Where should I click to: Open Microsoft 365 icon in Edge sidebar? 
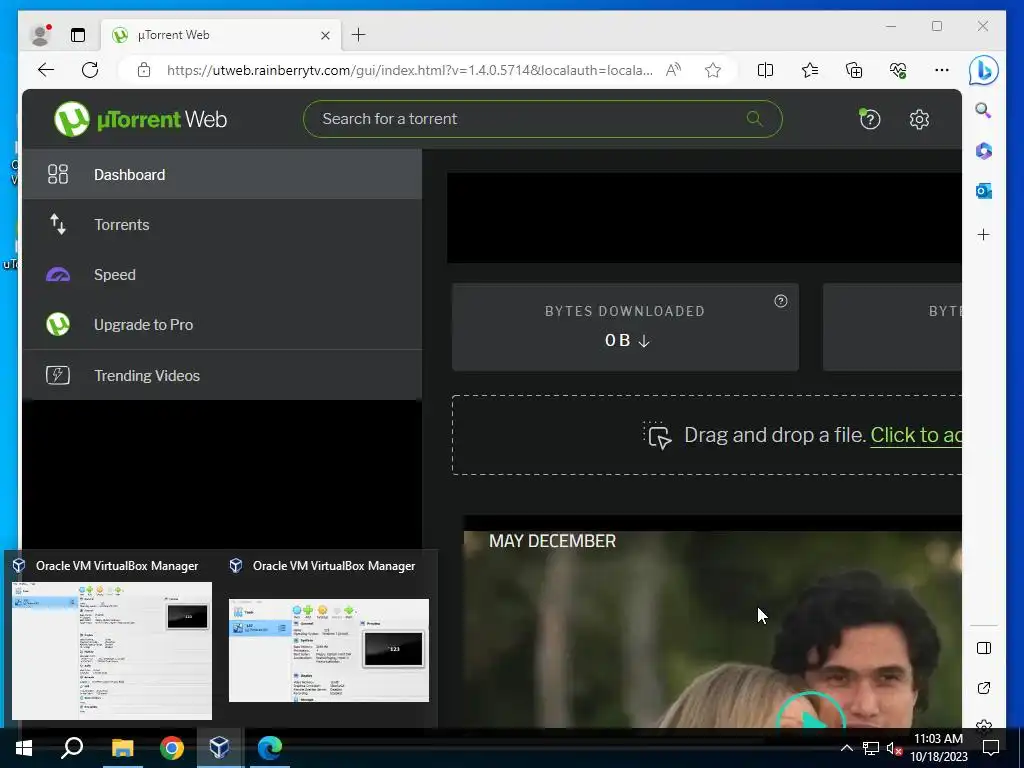coord(984,151)
